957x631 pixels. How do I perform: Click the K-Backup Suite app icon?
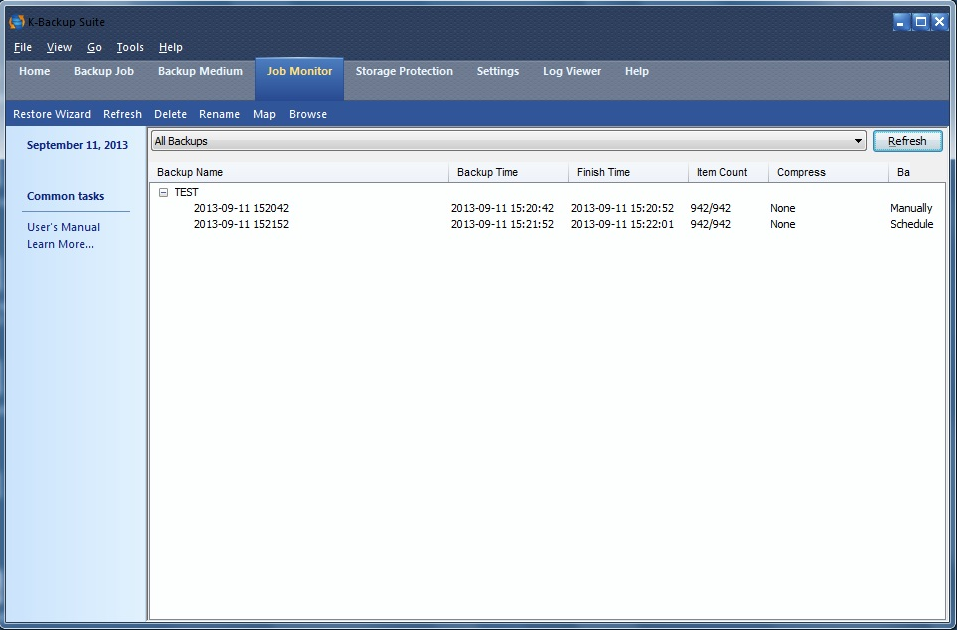click(x=17, y=22)
